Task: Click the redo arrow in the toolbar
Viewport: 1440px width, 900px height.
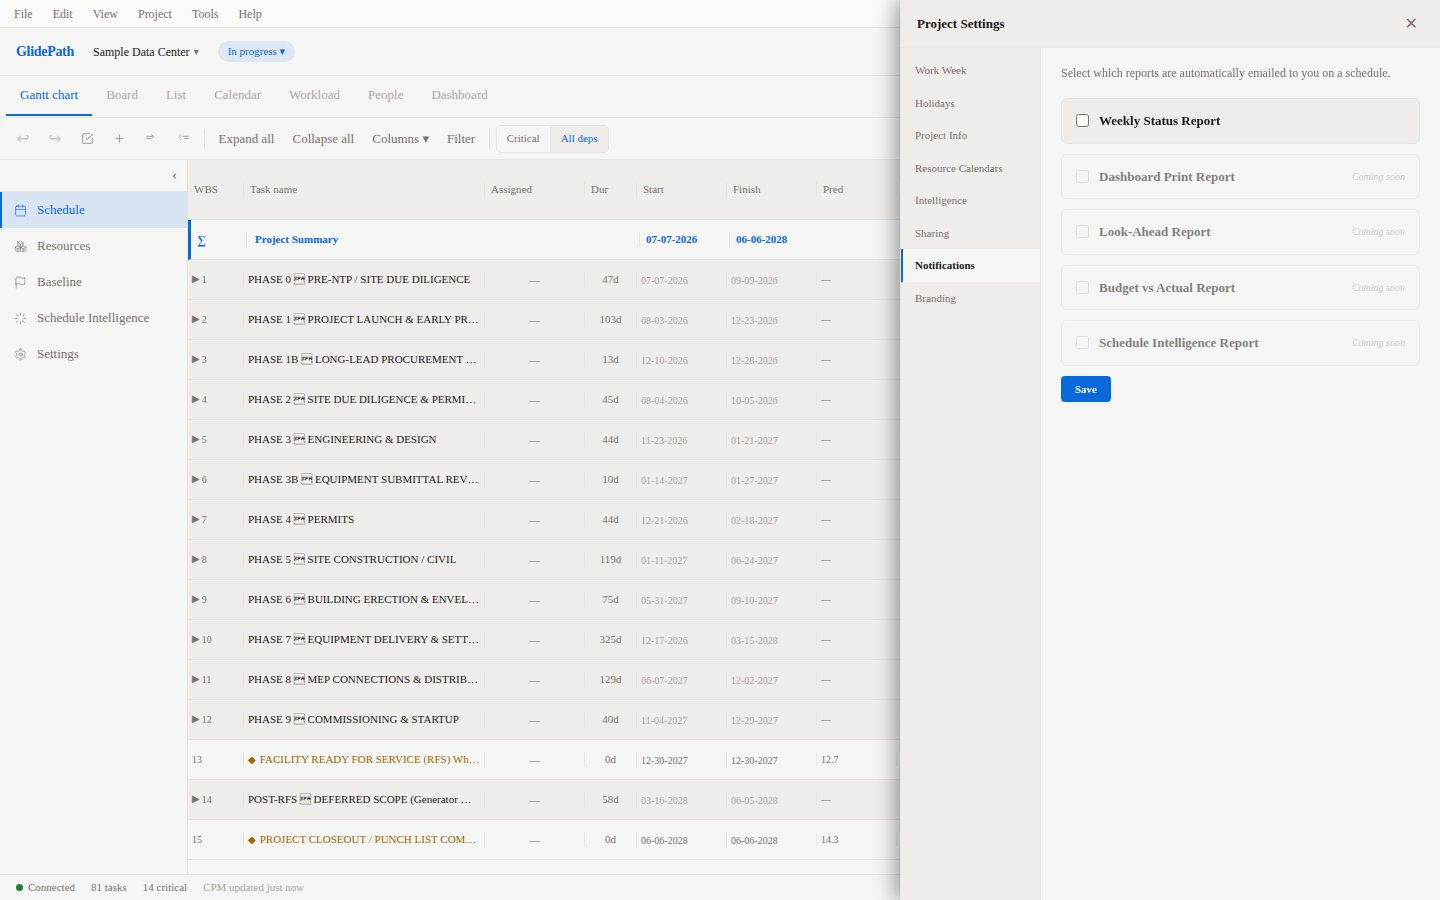Action: (x=55, y=138)
